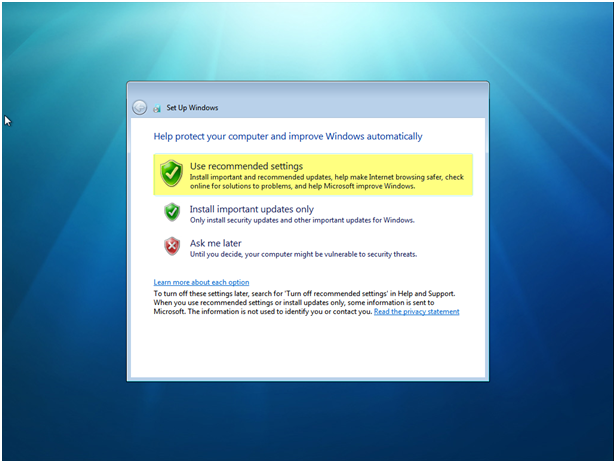Image resolution: width=616 pixels, height=463 pixels.
Task: Click the heading Help protect your computer
Action: tap(288, 136)
